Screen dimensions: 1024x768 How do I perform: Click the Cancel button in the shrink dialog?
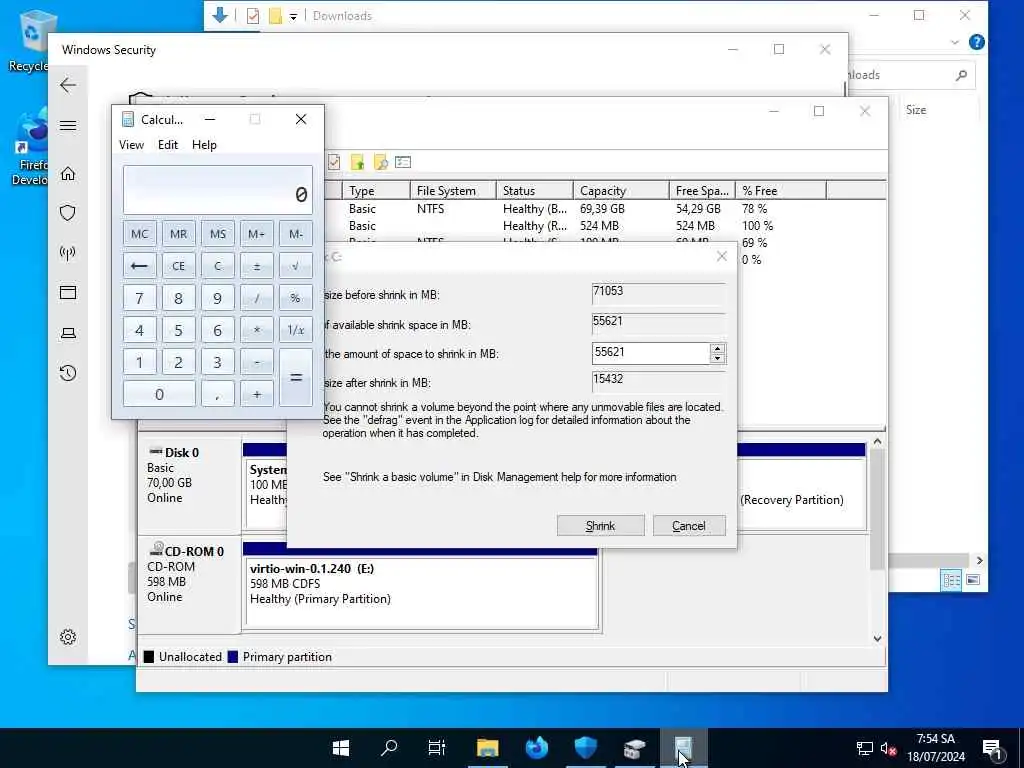pyautogui.click(x=689, y=526)
